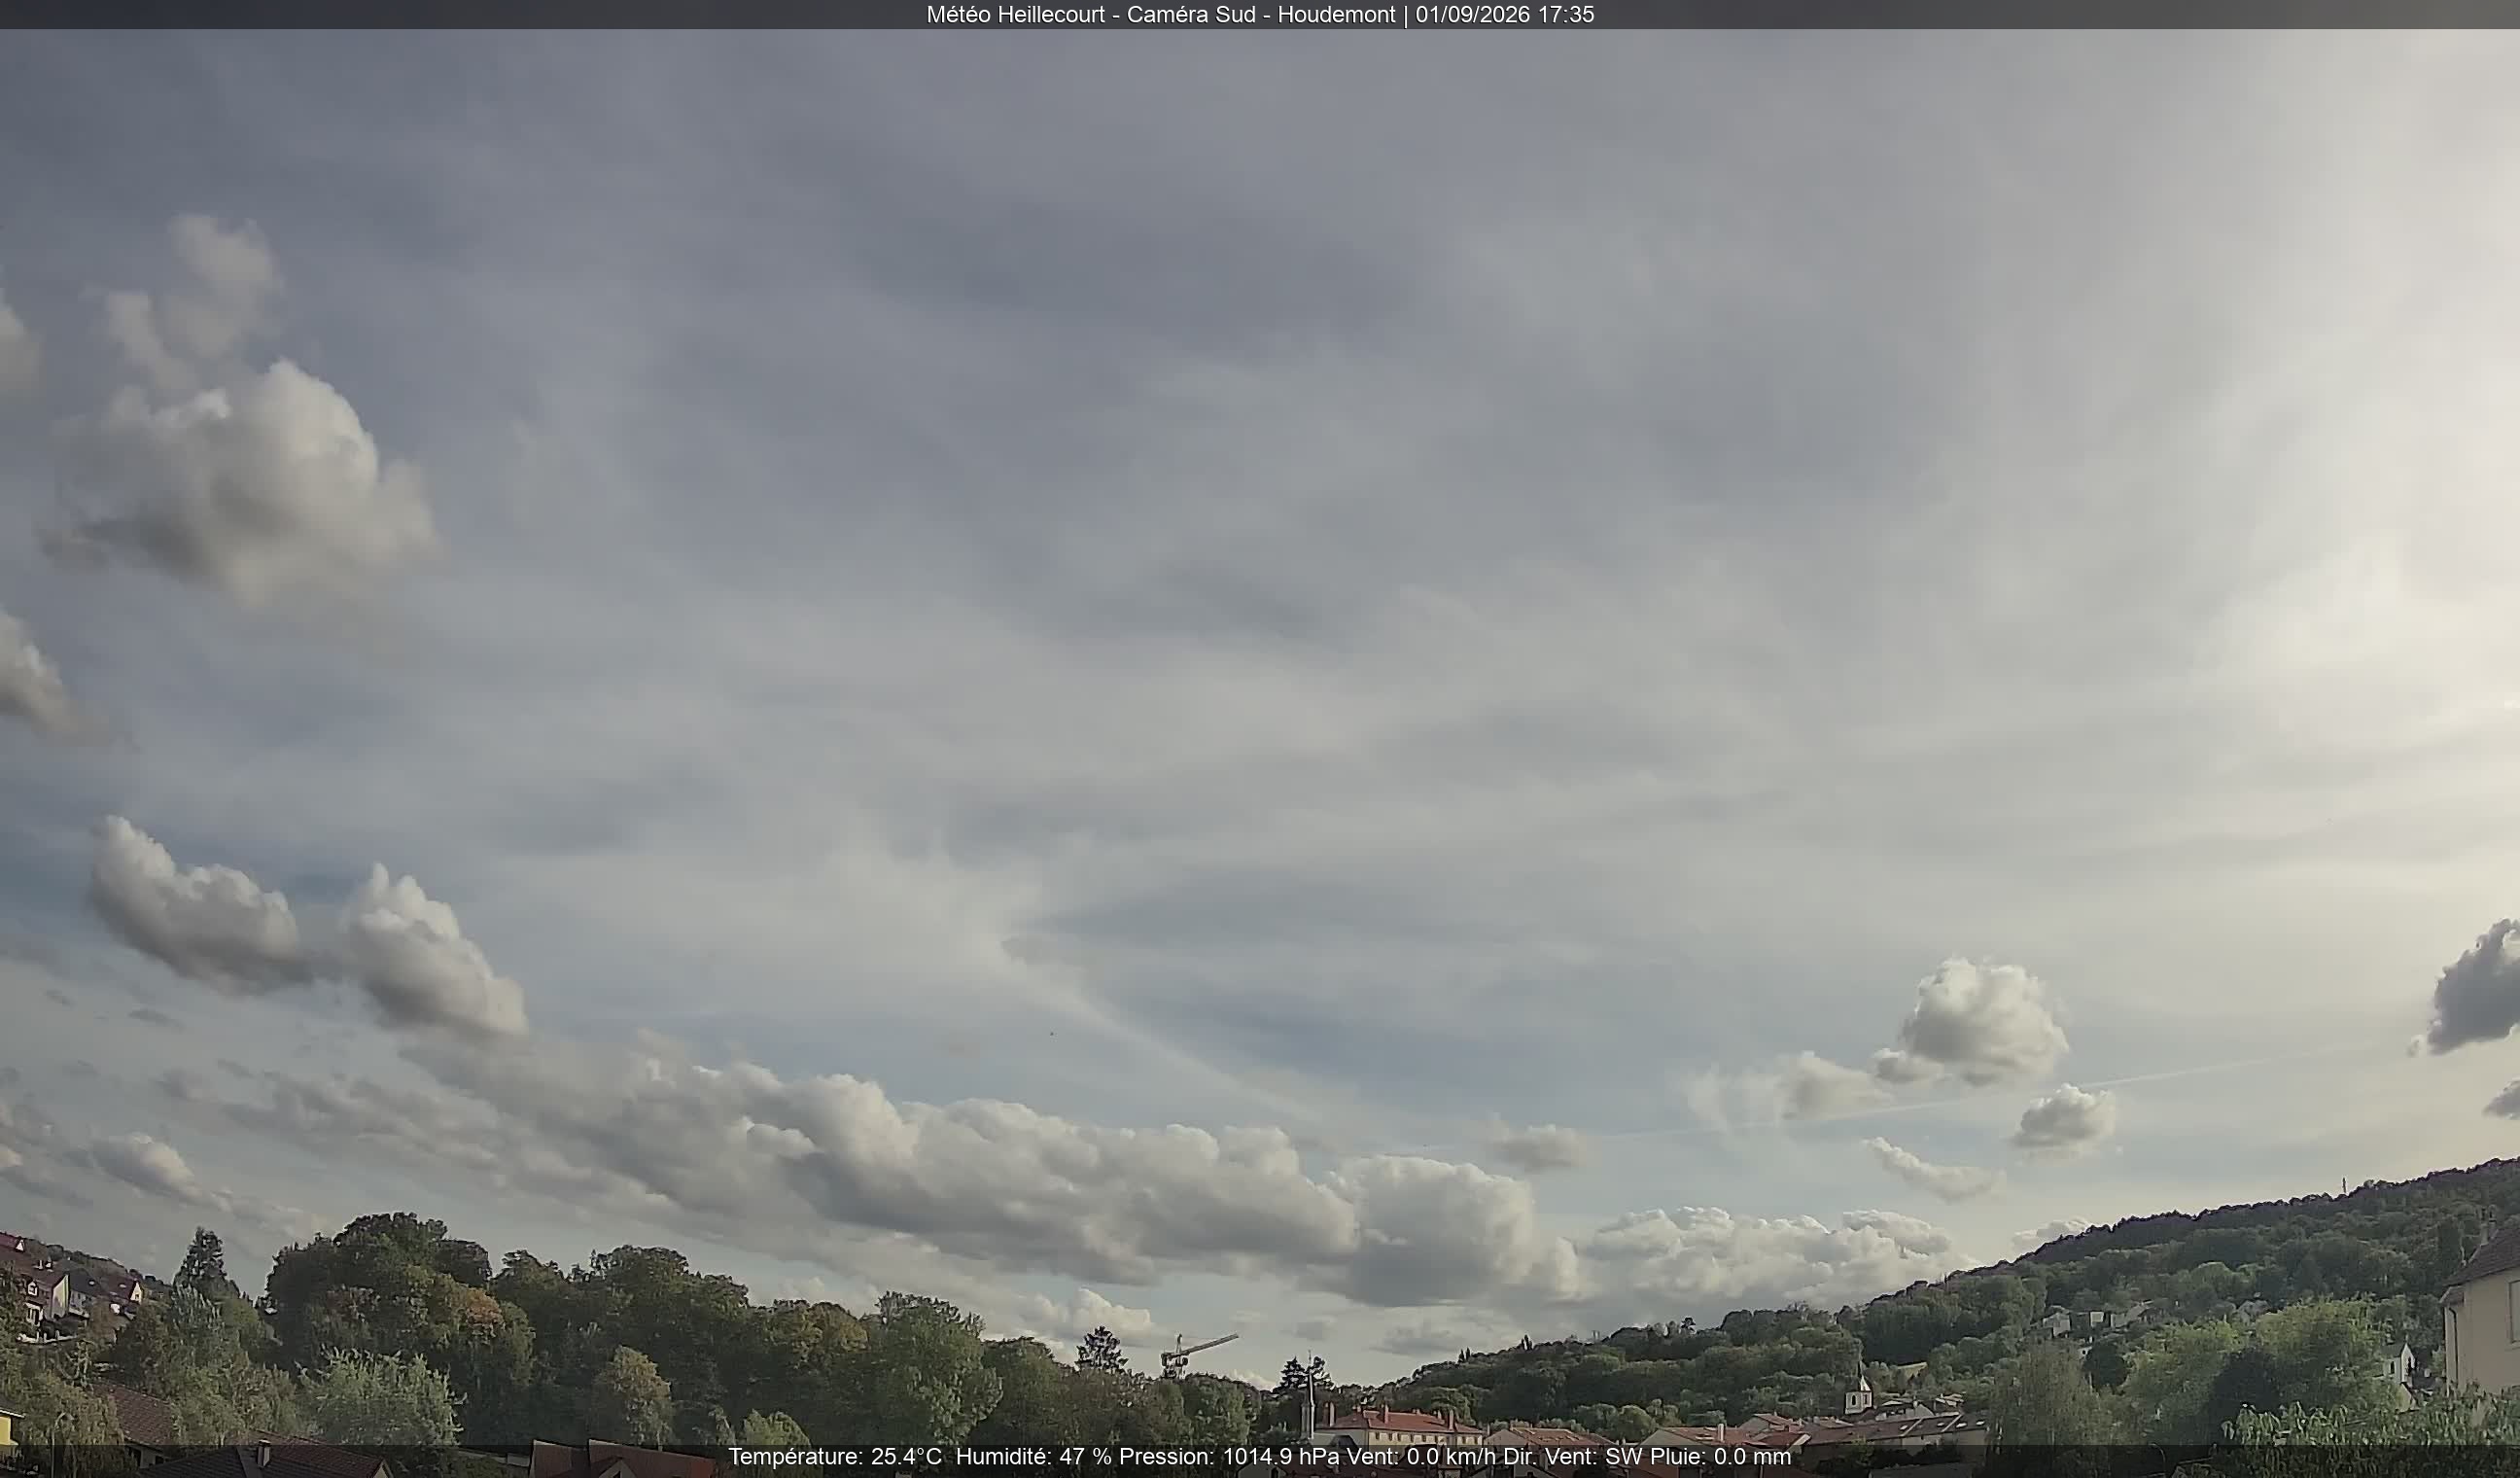Click the church steeple among rooftops
The image size is (2520, 1478).
click(x=1858, y=1388)
